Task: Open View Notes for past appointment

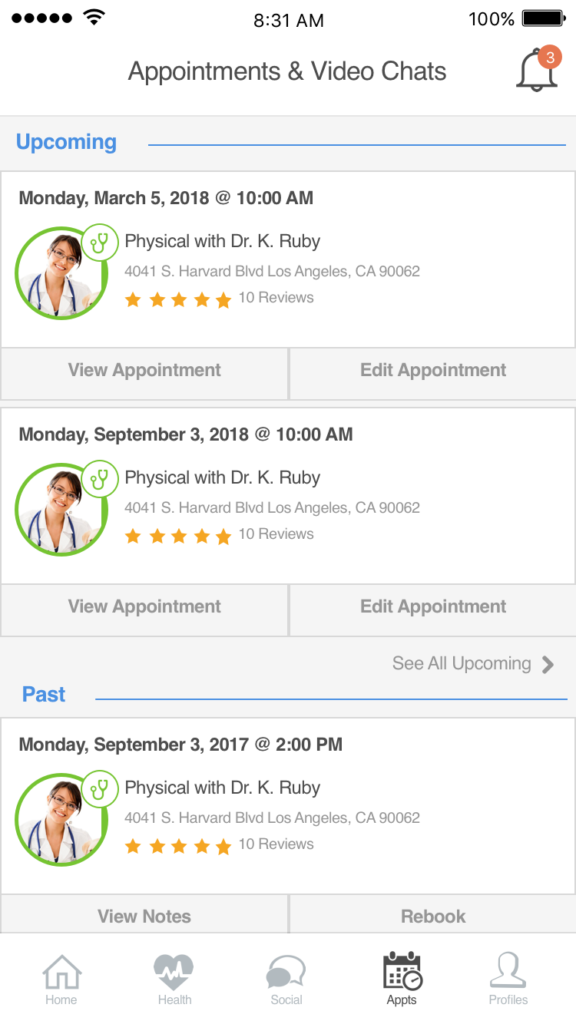Action: coord(144,914)
